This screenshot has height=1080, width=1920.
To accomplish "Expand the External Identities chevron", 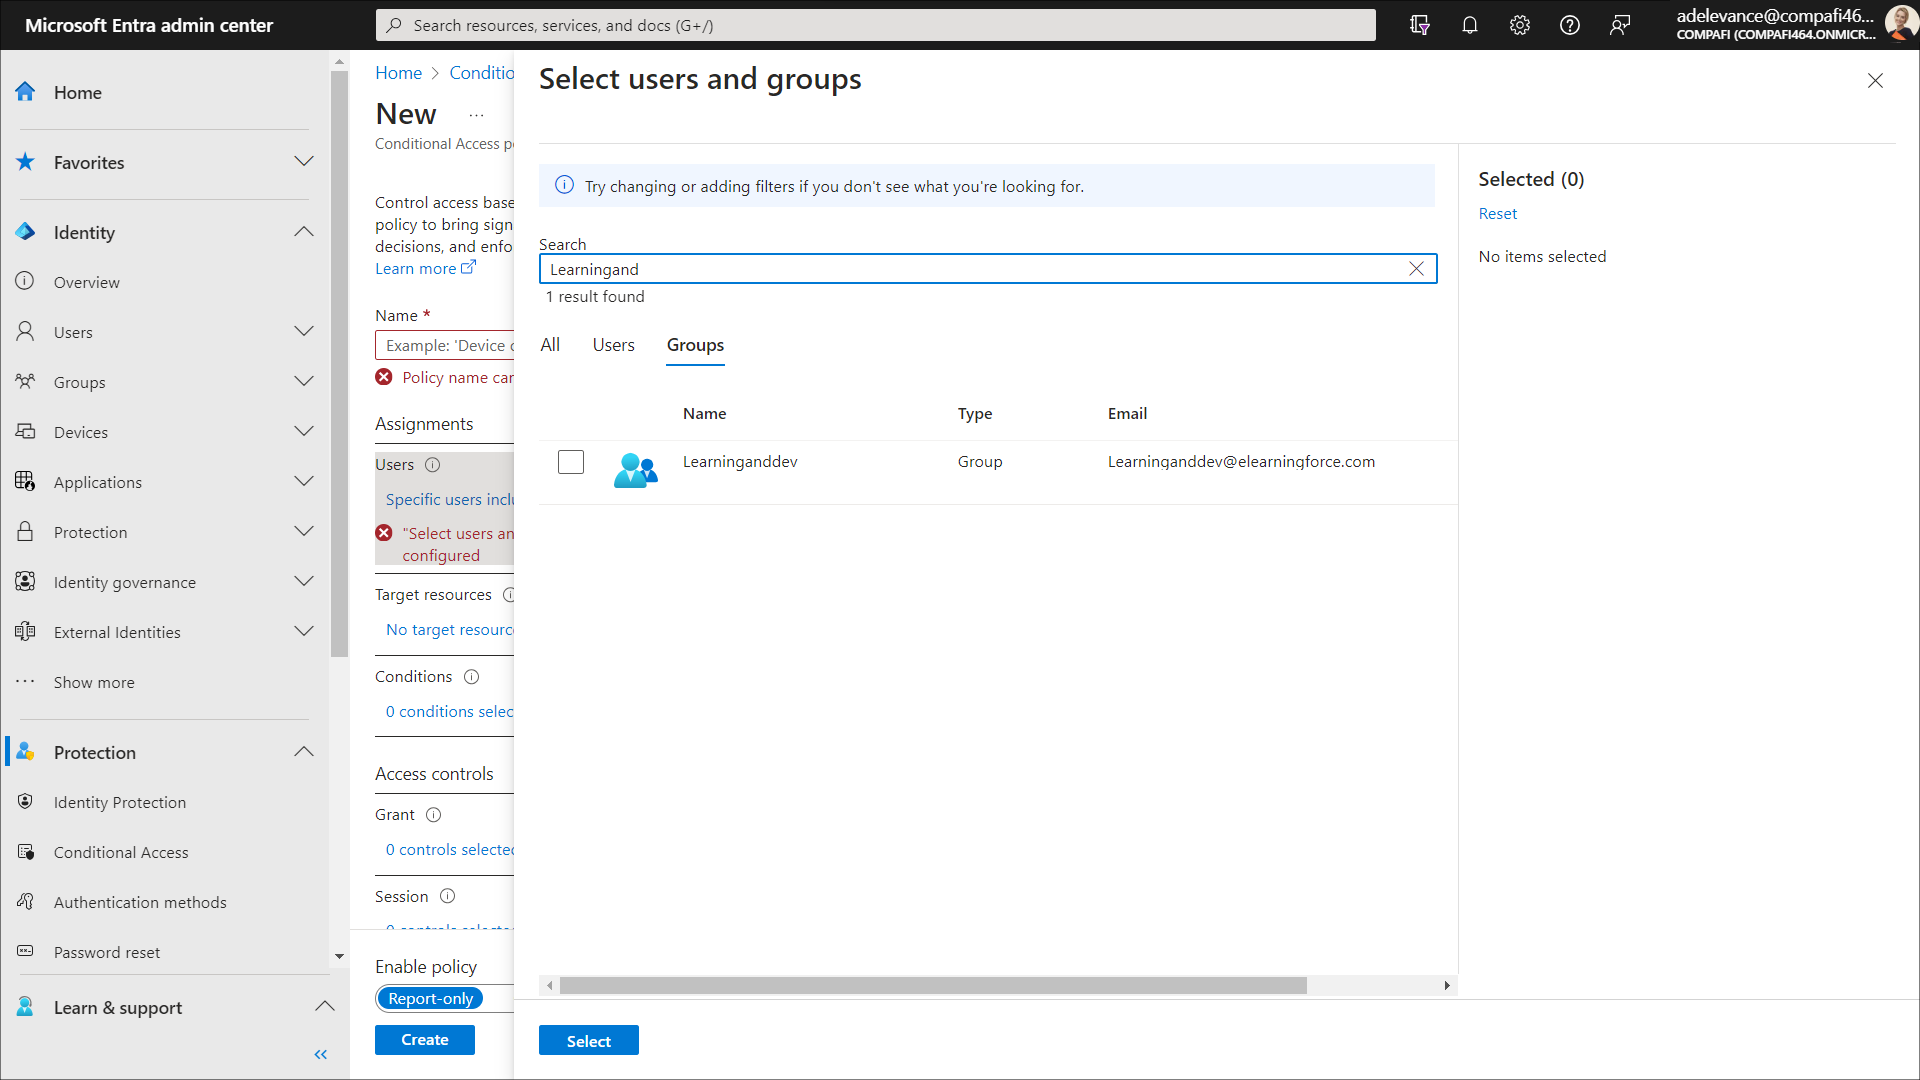I will [x=304, y=632].
